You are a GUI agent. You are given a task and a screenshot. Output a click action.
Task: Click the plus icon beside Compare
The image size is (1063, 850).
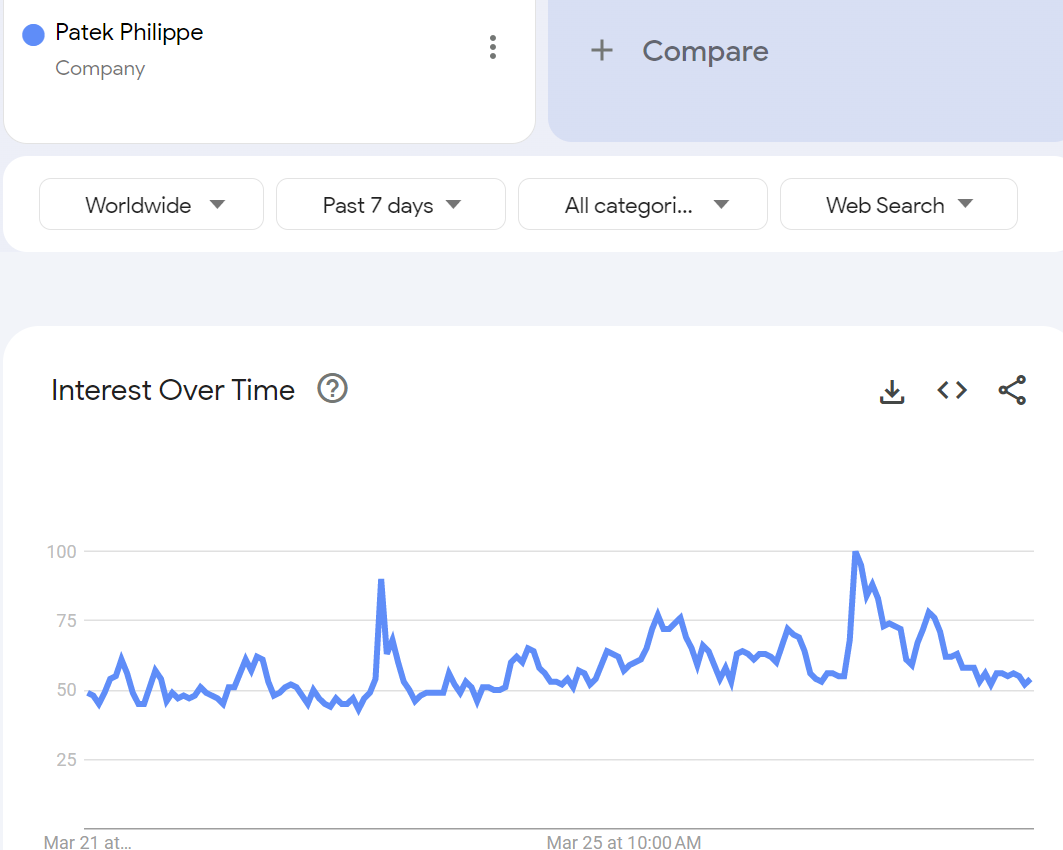pyautogui.click(x=601, y=51)
